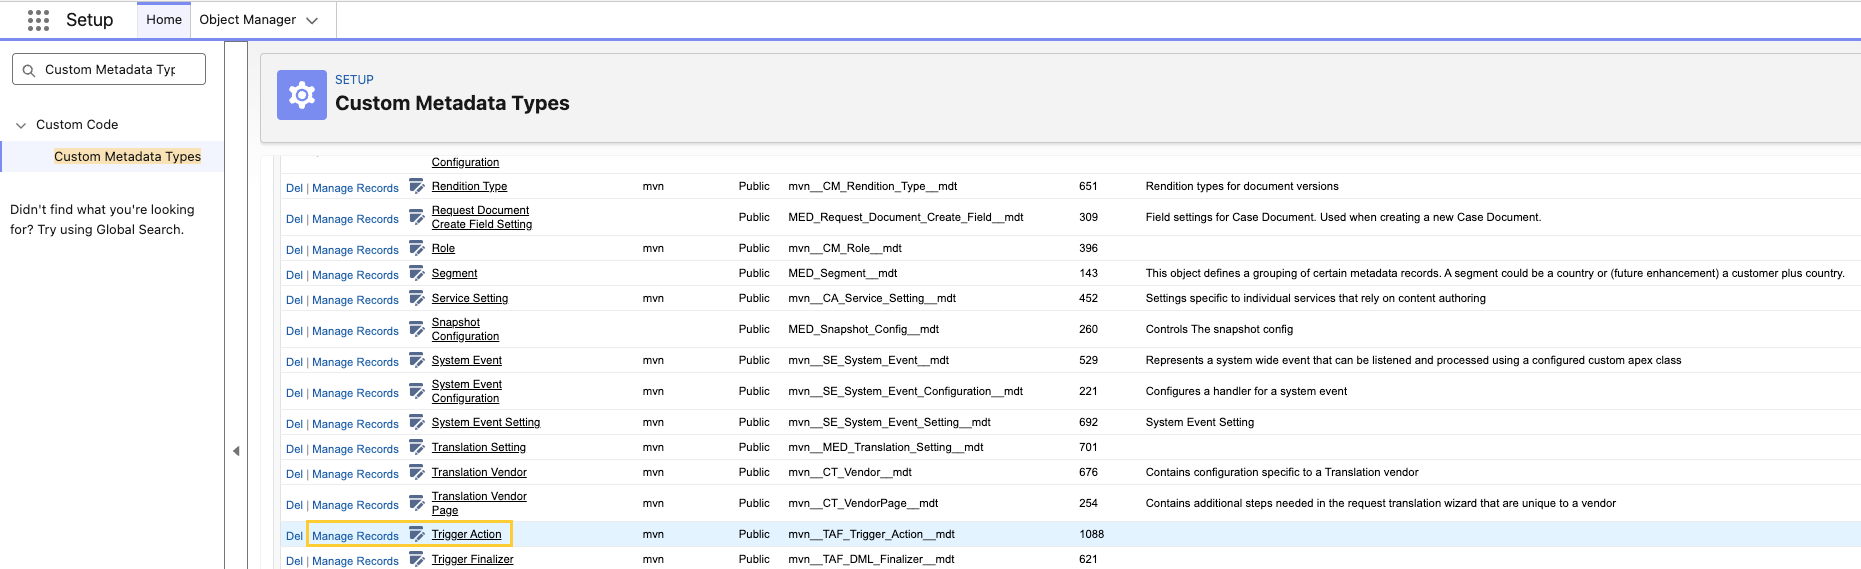Screen dimensions: 1861x569
Task: Click Manage Records for Trigger Action
Action: click(x=355, y=537)
